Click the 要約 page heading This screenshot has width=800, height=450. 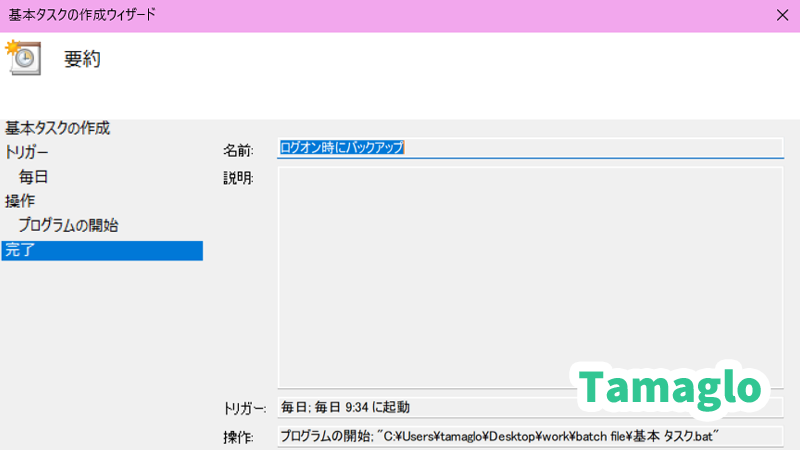point(83,59)
